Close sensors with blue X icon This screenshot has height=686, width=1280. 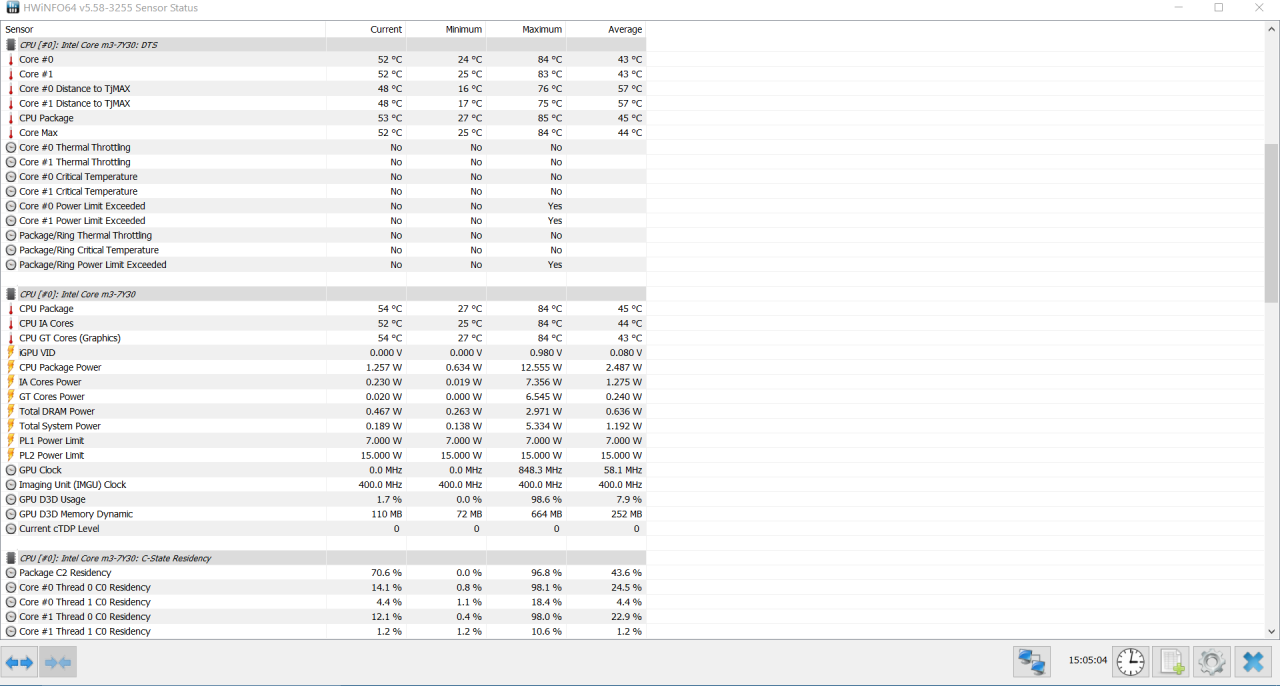click(1252, 661)
